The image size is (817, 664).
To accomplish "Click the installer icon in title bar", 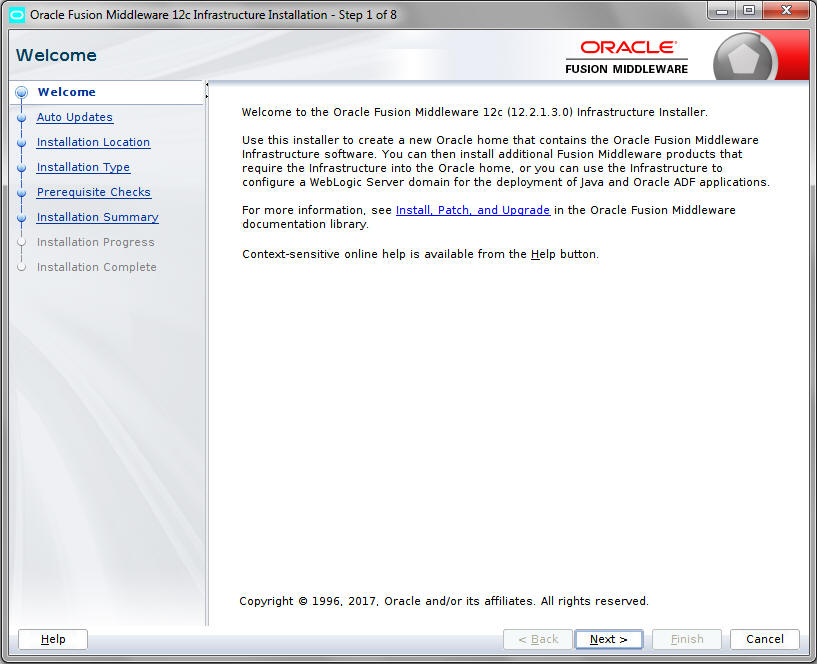I will point(17,15).
